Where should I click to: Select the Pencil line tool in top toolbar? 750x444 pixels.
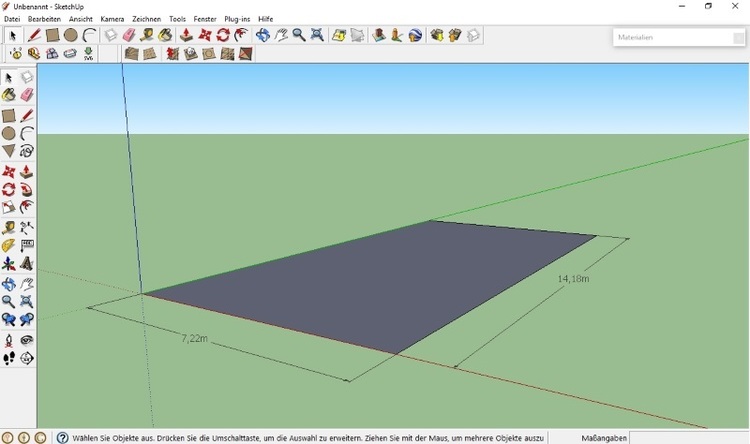click(x=33, y=35)
